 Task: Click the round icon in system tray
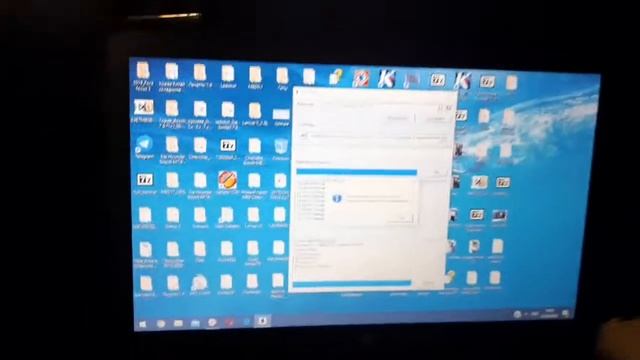click(x=517, y=314)
